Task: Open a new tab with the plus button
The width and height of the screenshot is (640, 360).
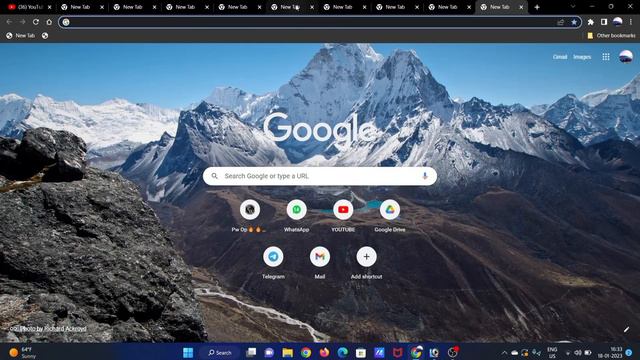Action: click(537, 7)
